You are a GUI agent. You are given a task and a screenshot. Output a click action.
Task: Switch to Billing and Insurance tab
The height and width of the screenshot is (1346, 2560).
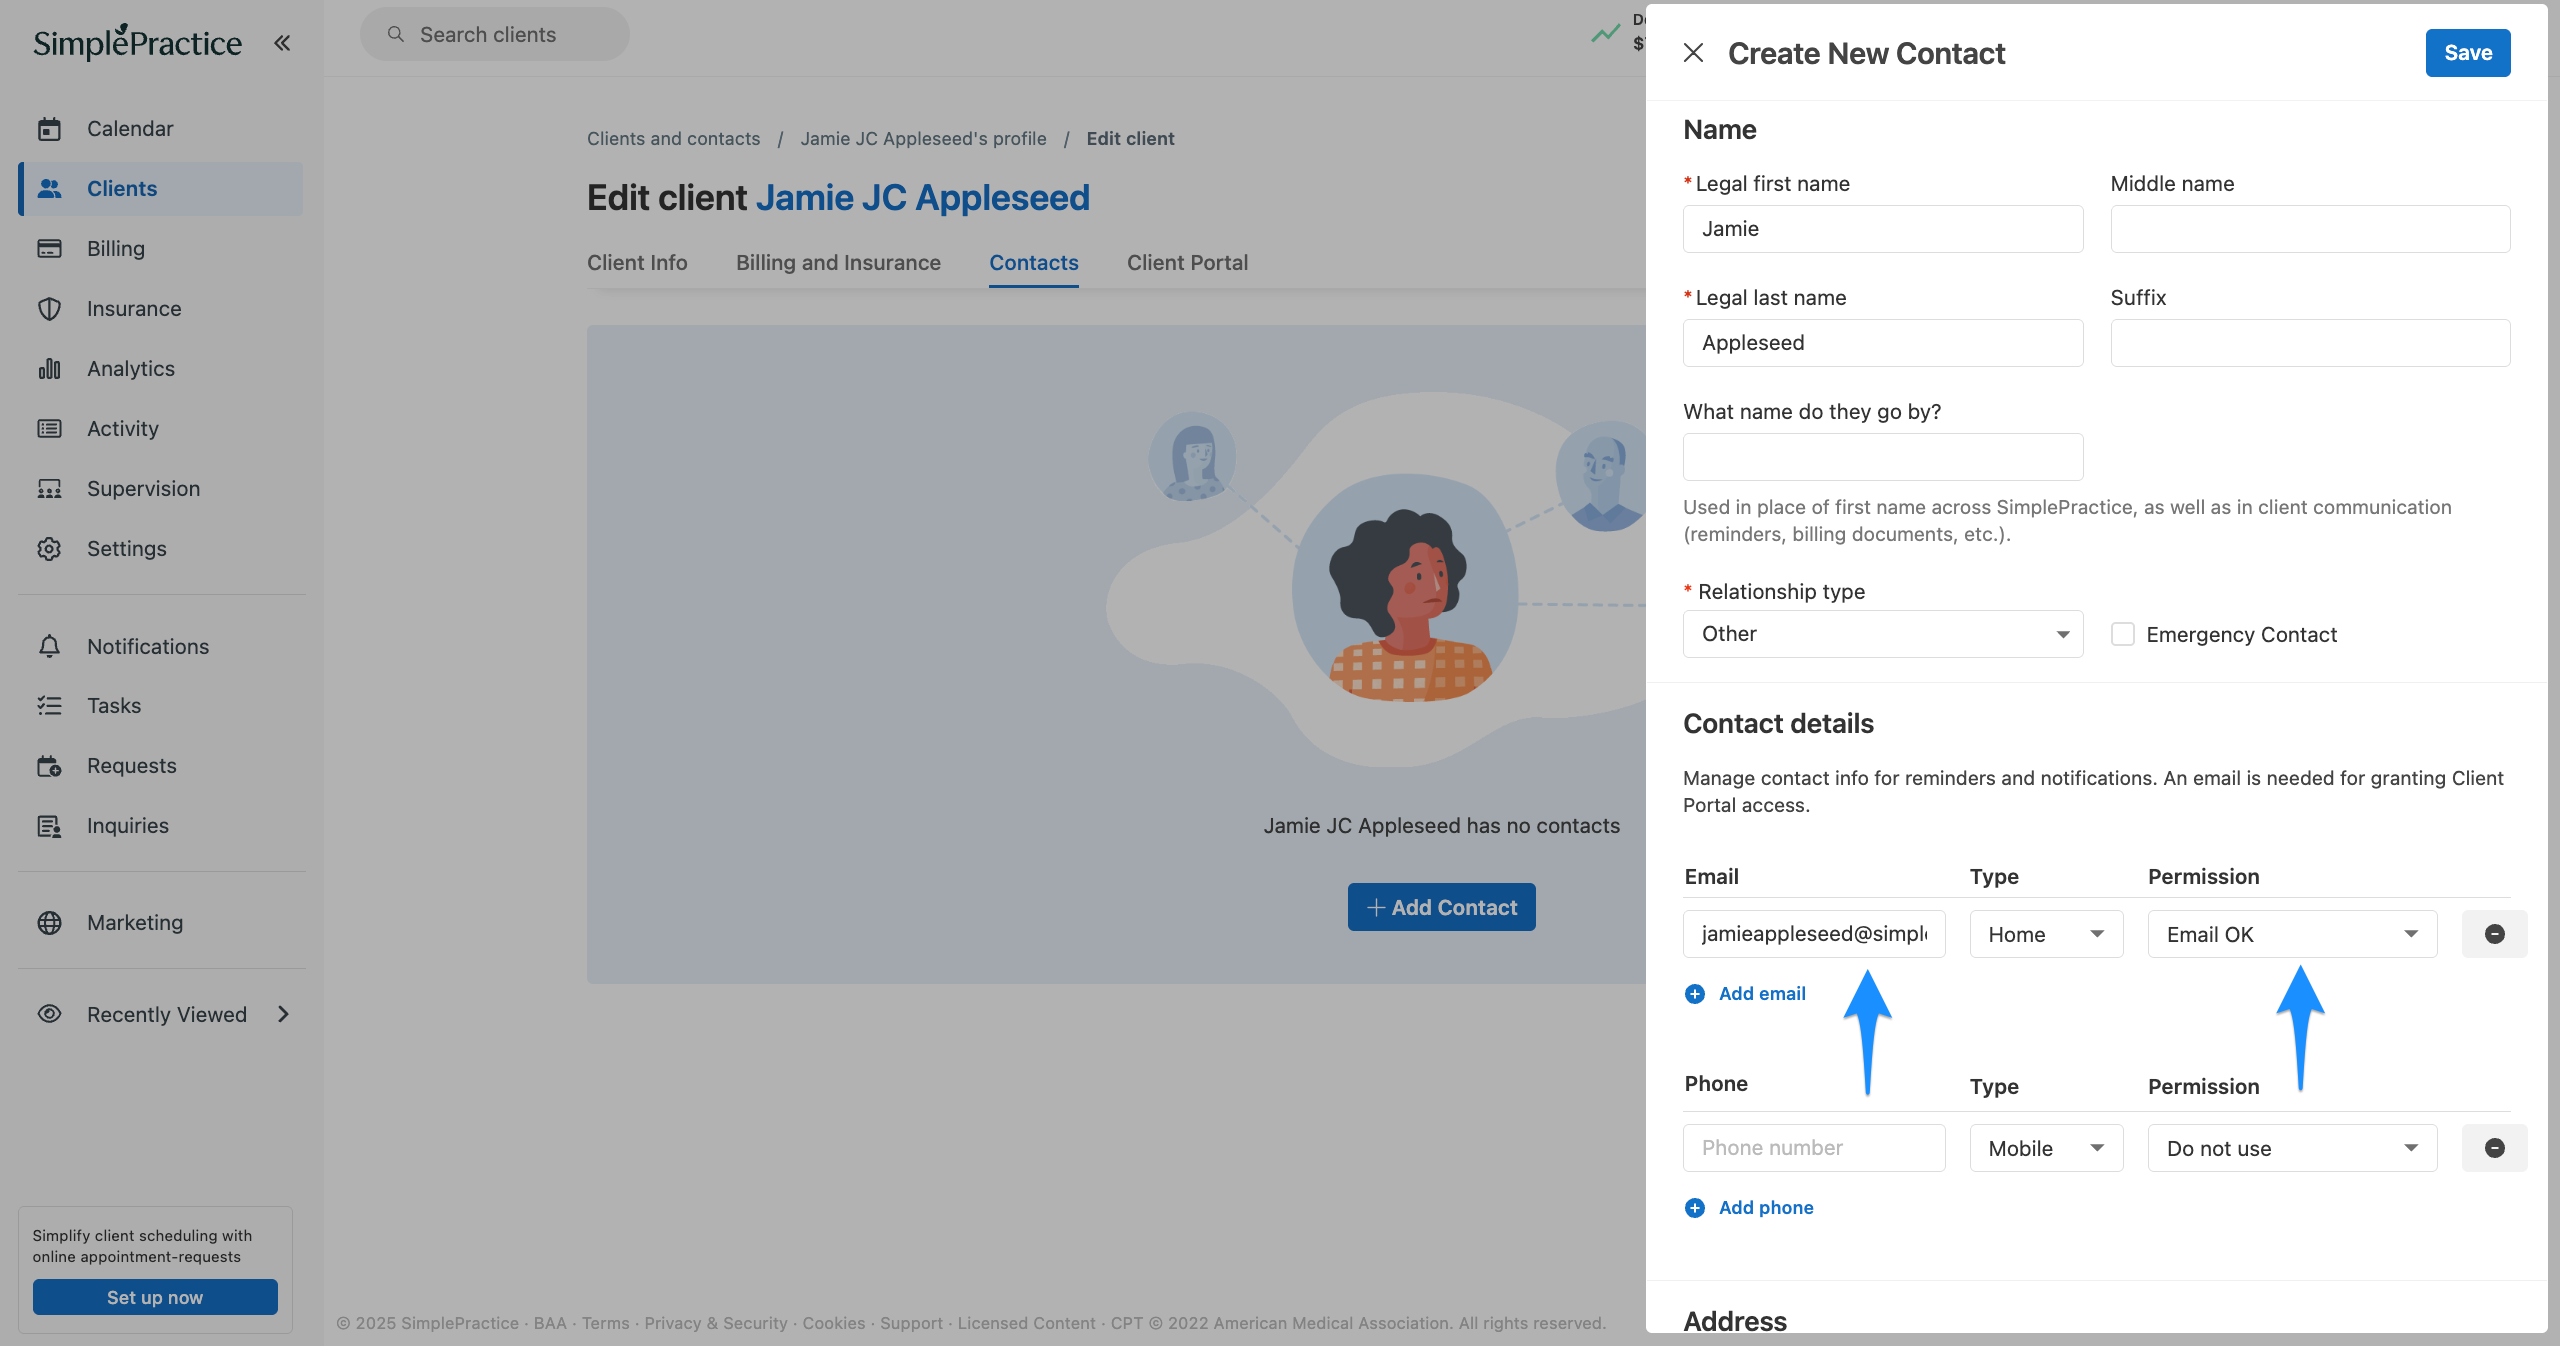click(x=838, y=262)
